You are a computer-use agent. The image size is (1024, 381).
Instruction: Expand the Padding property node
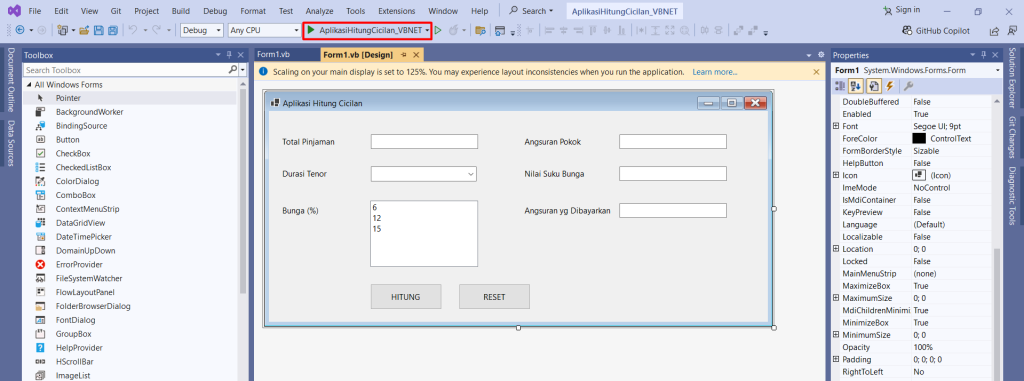(x=837, y=359)
